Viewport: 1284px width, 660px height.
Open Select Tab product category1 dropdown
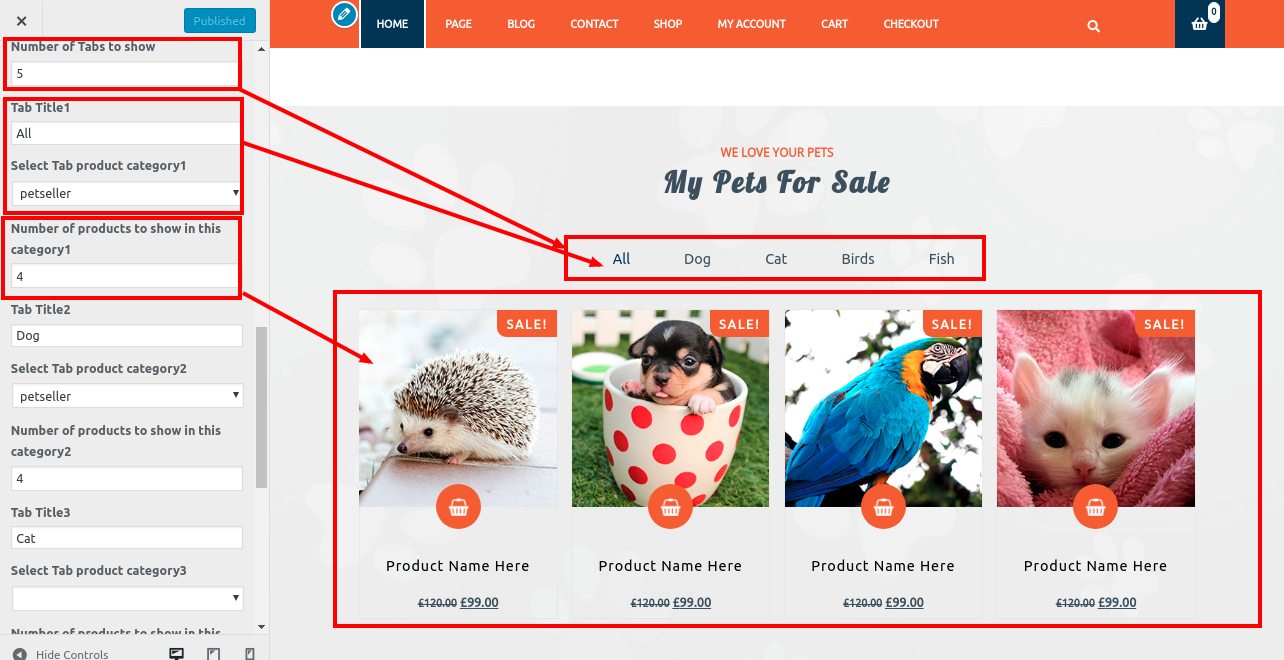click(127, 193)
